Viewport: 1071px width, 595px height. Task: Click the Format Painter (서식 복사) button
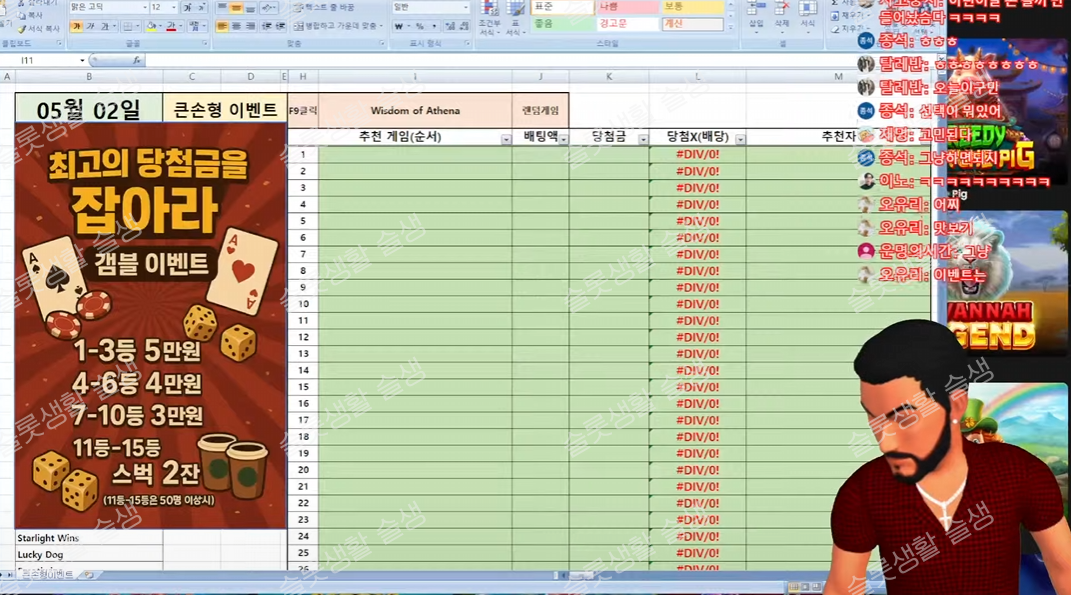pos(40,29)
